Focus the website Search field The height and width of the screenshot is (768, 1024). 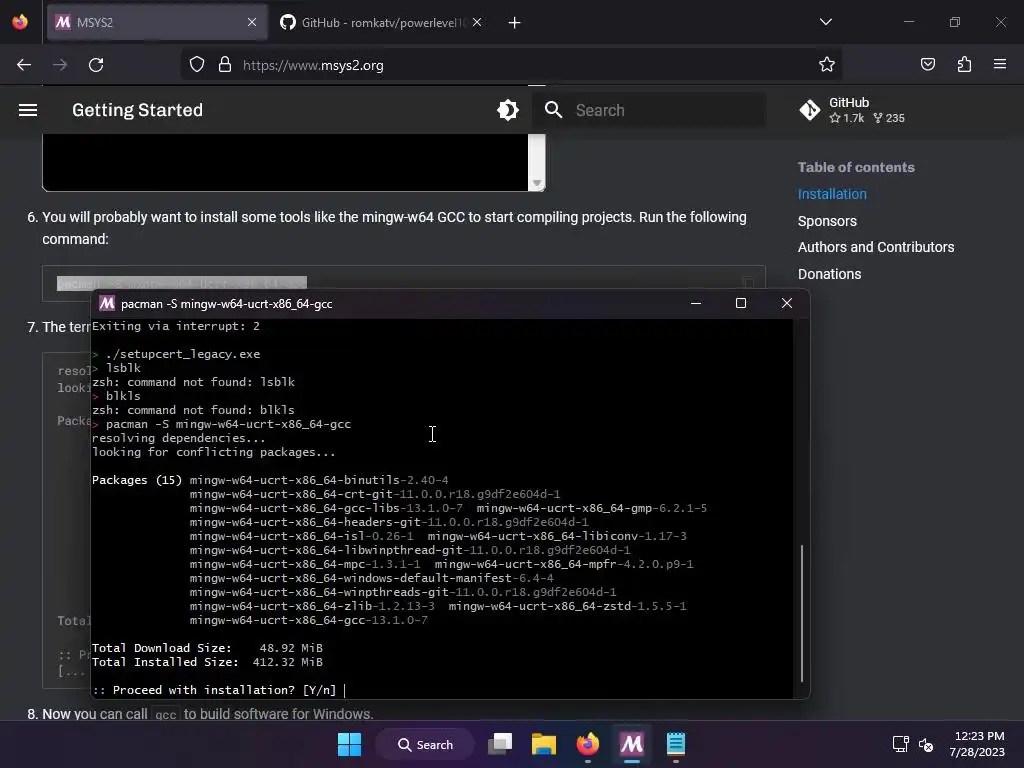[649, 110]
